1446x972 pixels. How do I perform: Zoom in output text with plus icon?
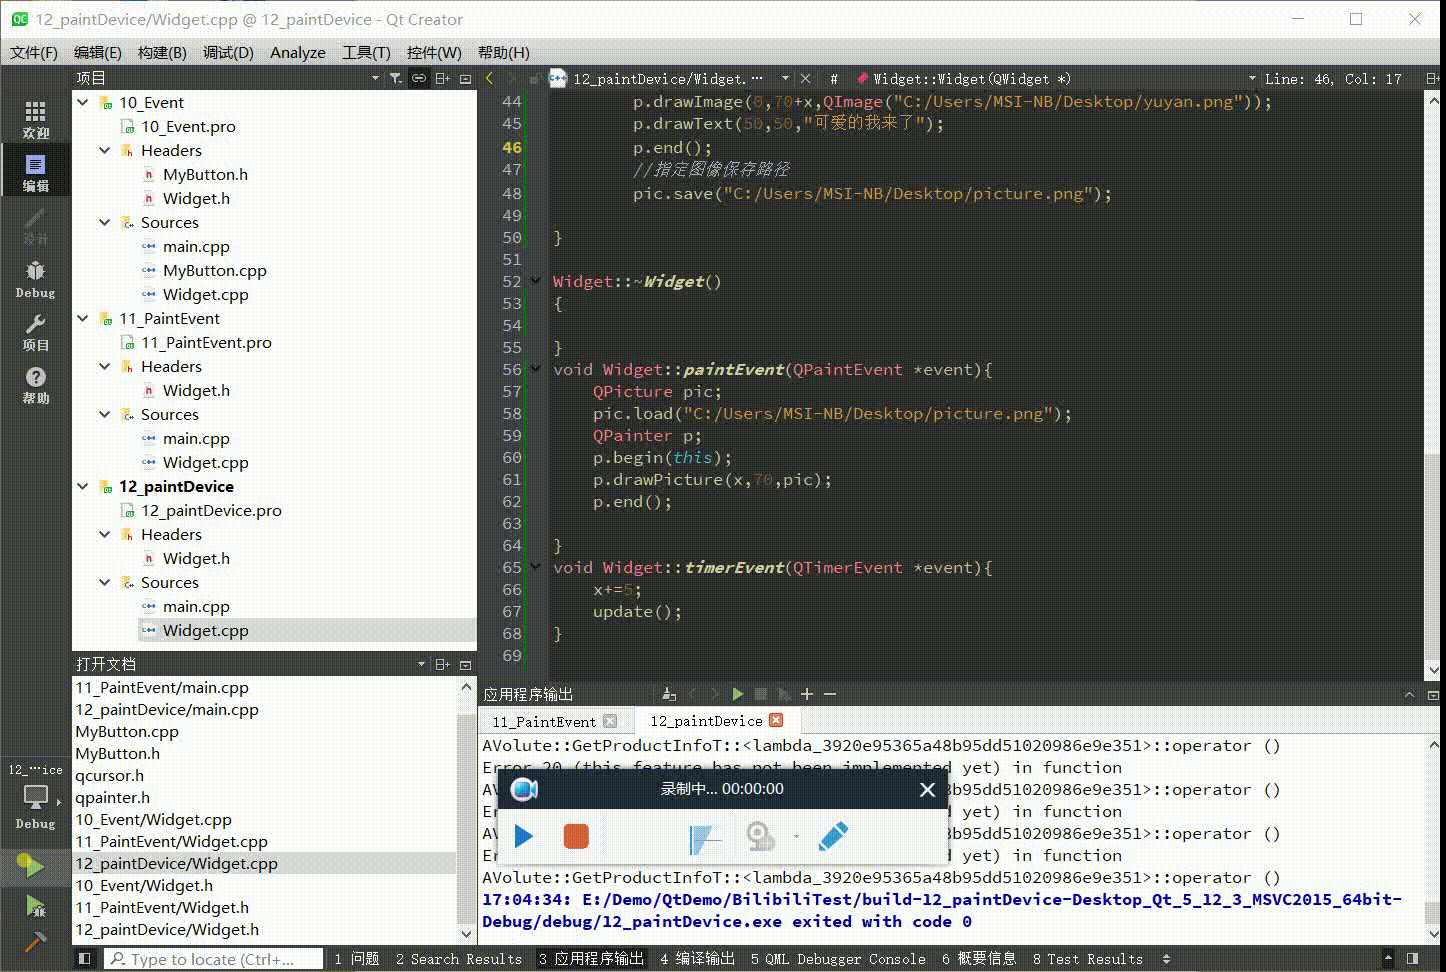coord(807,694)
